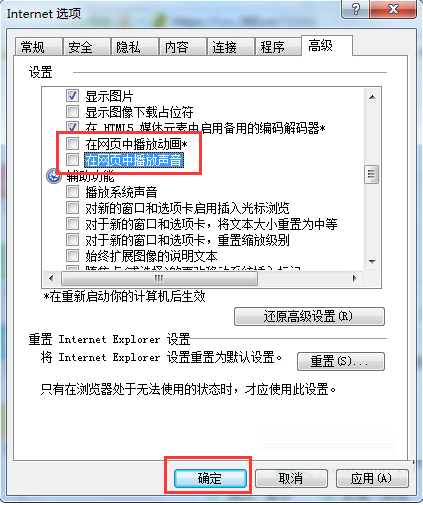
Task: Click the settings list scroll up arrow
Action: 372,97
